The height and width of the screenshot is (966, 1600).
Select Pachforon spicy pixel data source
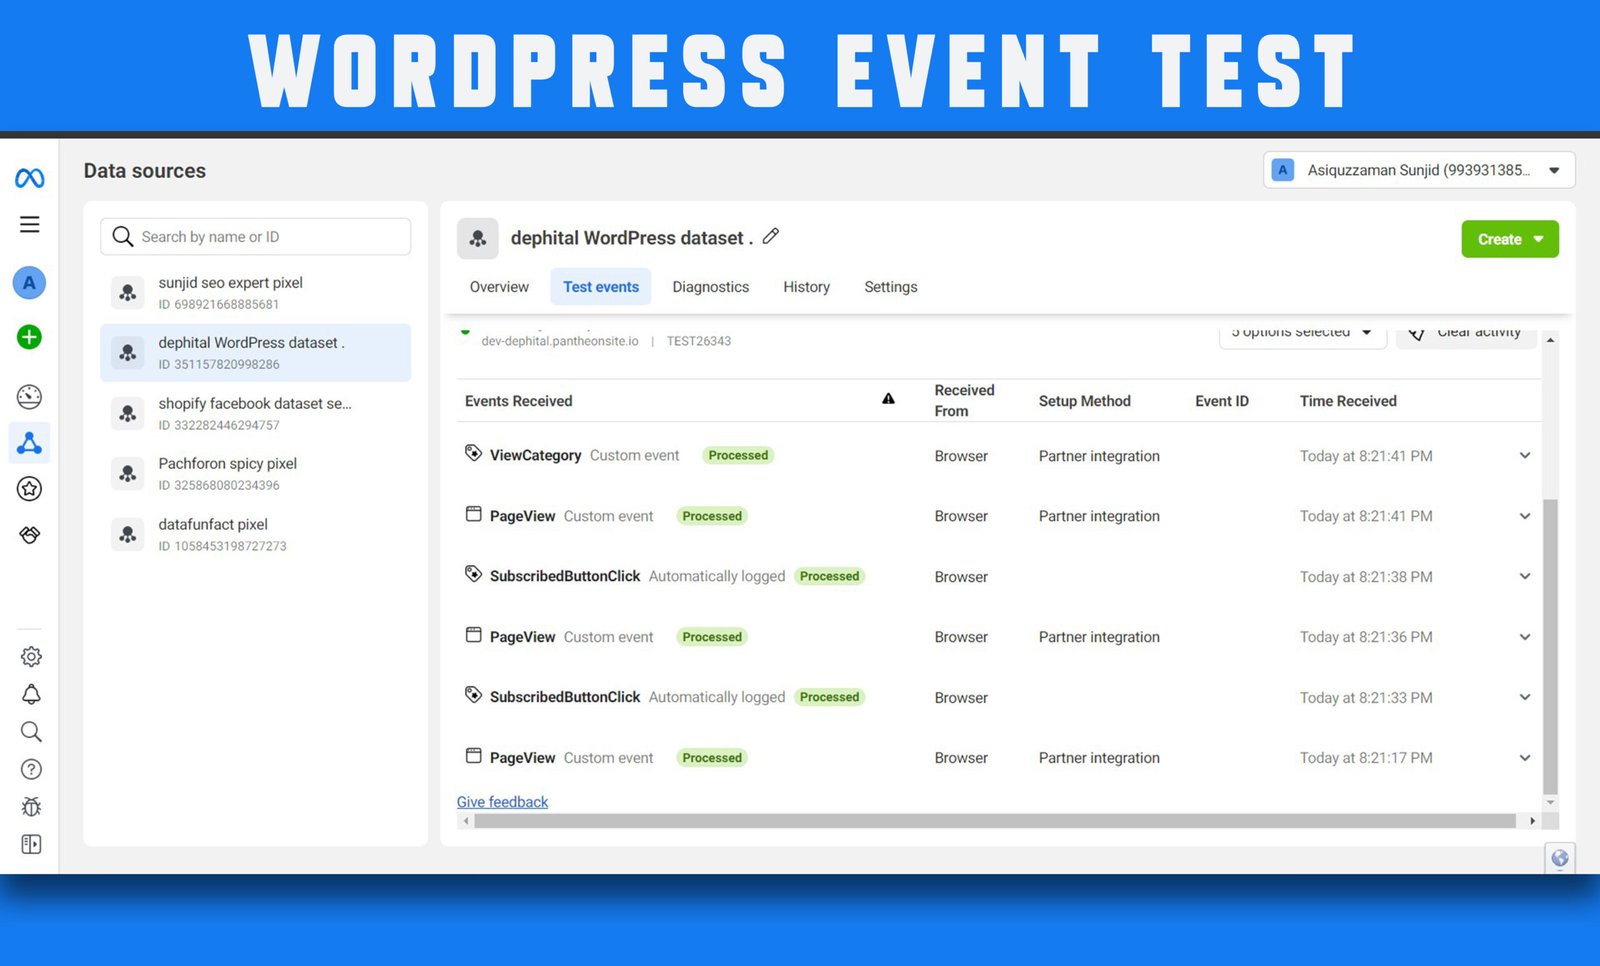click(255, 474)
